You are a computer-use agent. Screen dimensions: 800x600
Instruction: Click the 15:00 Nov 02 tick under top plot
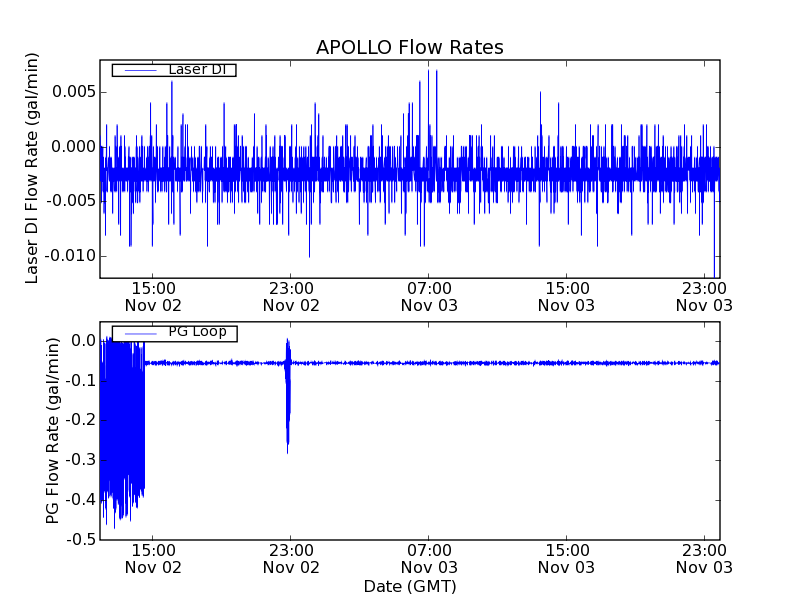[x=153, y=296]
